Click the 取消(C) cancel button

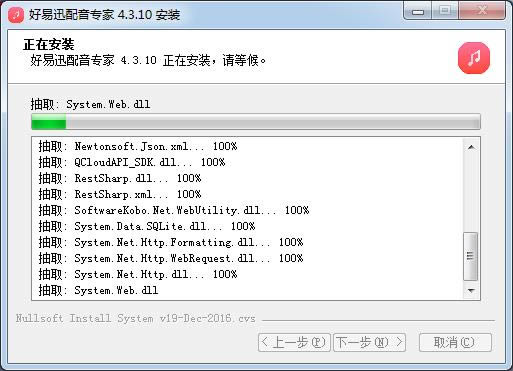[x=455, y=342]
